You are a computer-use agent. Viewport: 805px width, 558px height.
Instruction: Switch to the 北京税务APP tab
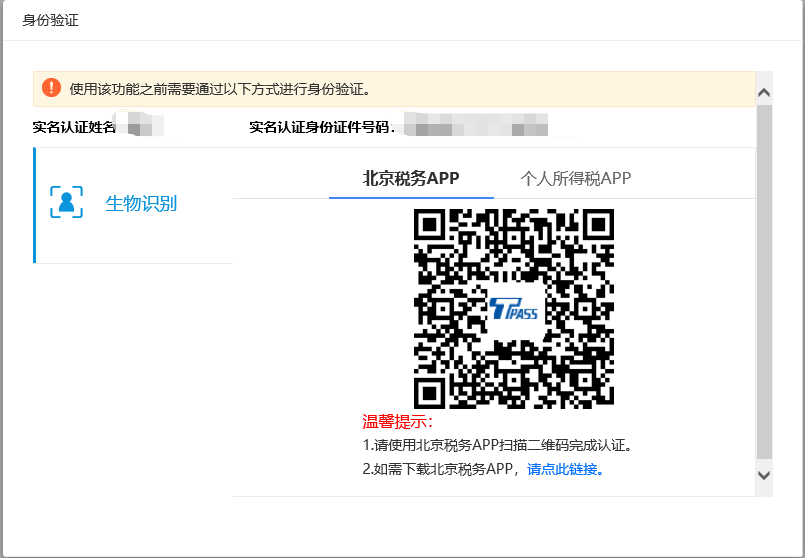click(411, 178)
